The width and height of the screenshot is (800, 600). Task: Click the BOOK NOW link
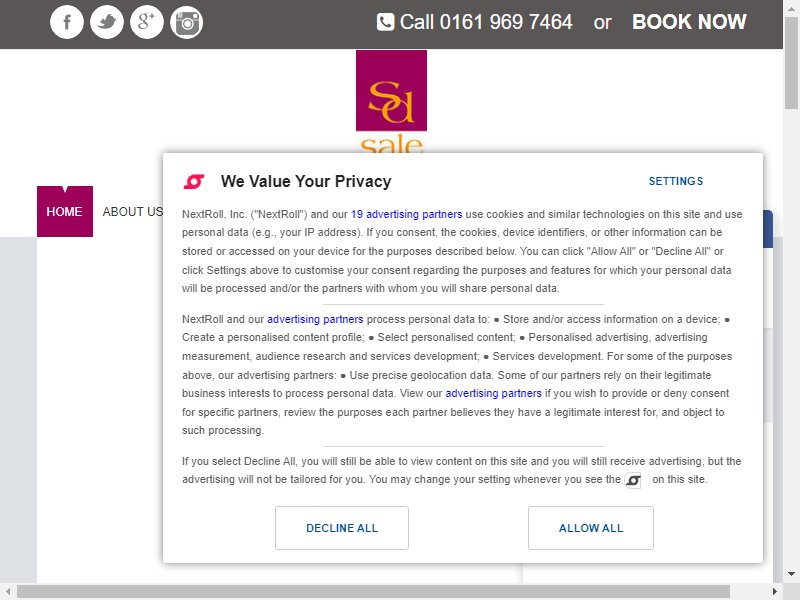tap(689, 22)
